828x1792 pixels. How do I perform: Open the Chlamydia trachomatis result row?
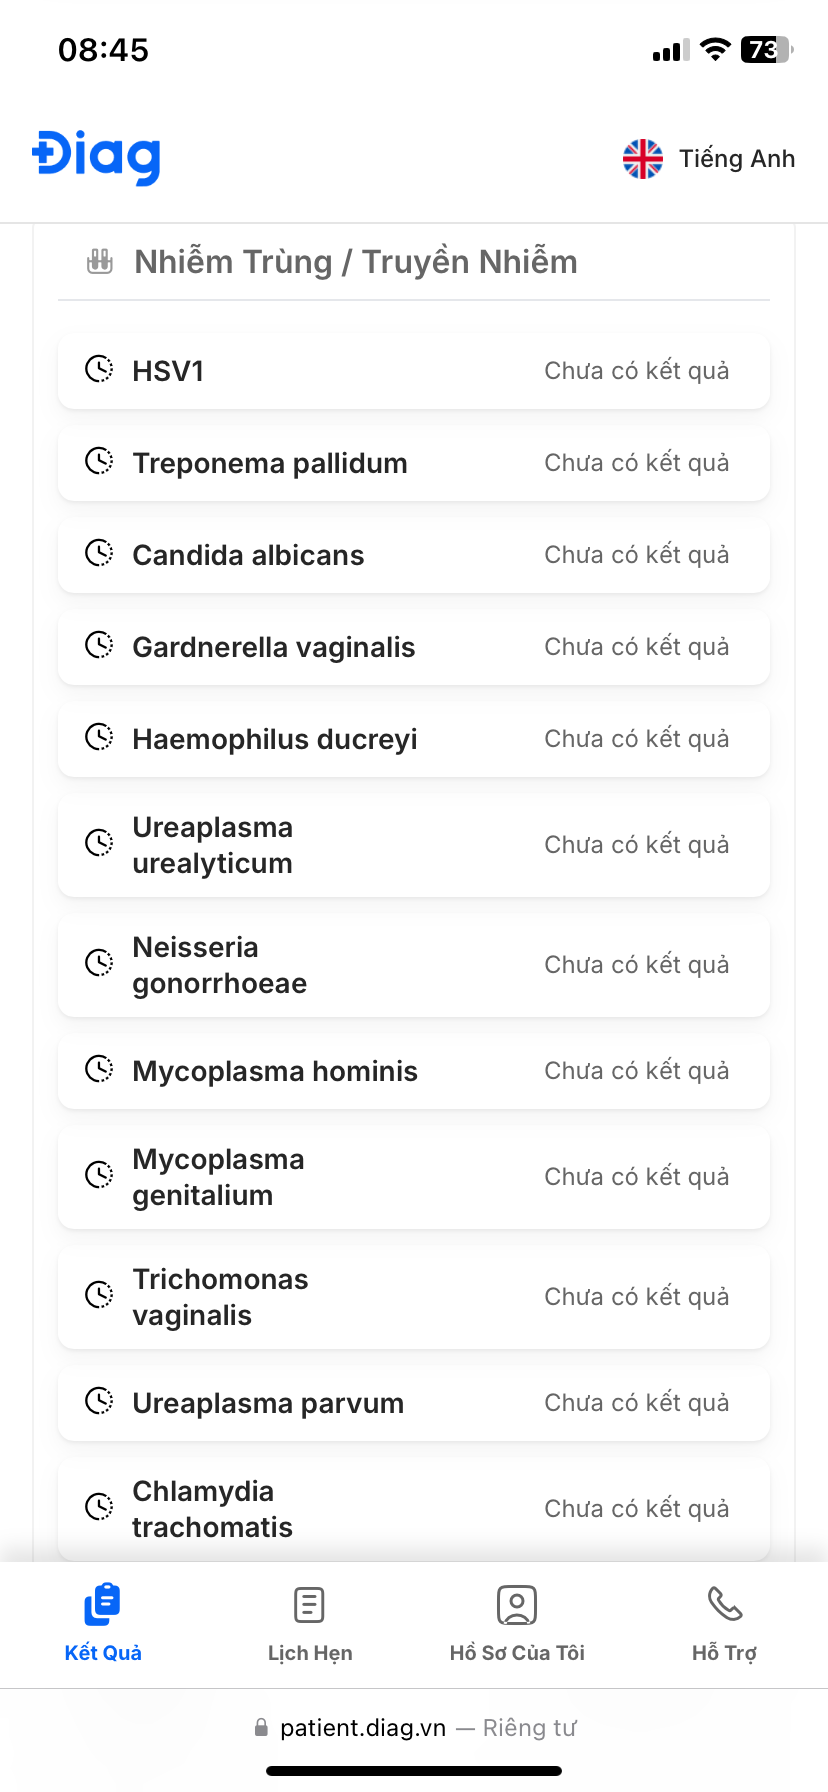tap(414, 1509)
